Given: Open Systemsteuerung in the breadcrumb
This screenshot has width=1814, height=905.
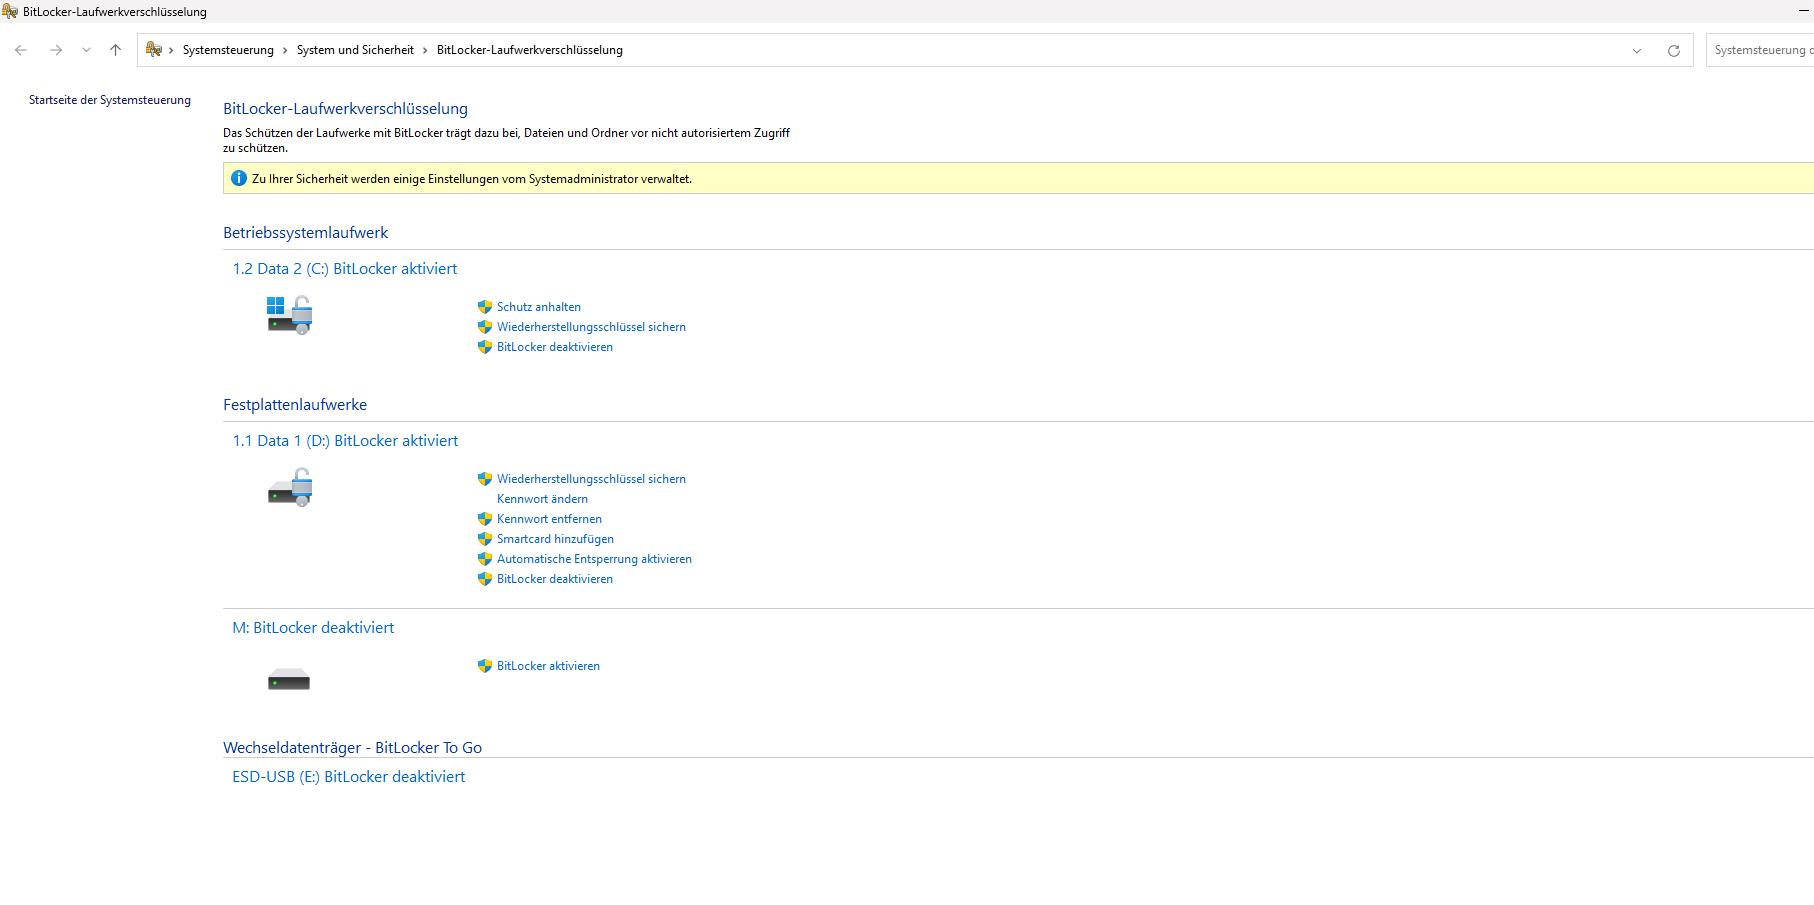Looking at the screenshot, I should pos(228,50).
